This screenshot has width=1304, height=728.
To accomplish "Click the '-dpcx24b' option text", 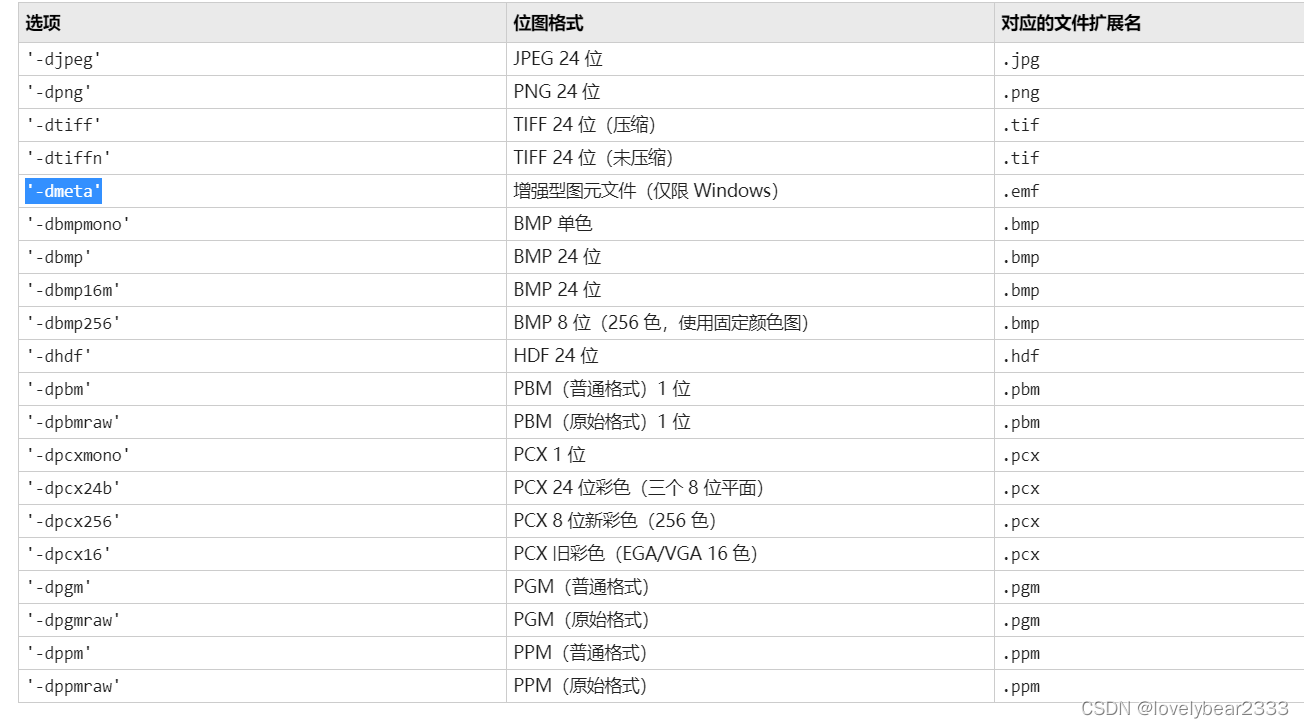I will [x=74, y=488].
